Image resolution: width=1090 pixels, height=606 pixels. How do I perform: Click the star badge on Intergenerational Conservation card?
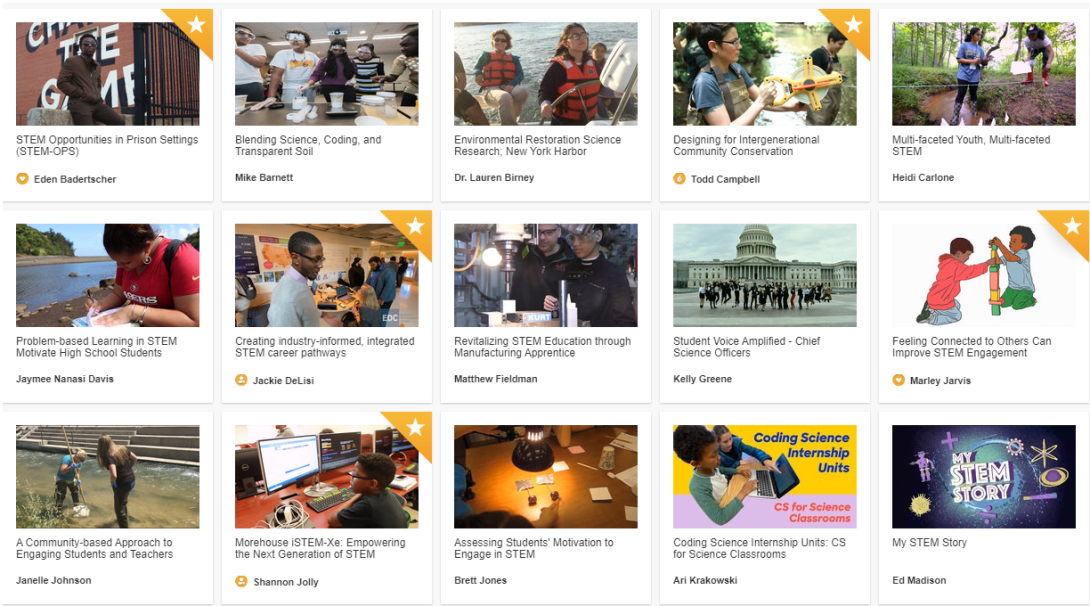click(853, 26)
